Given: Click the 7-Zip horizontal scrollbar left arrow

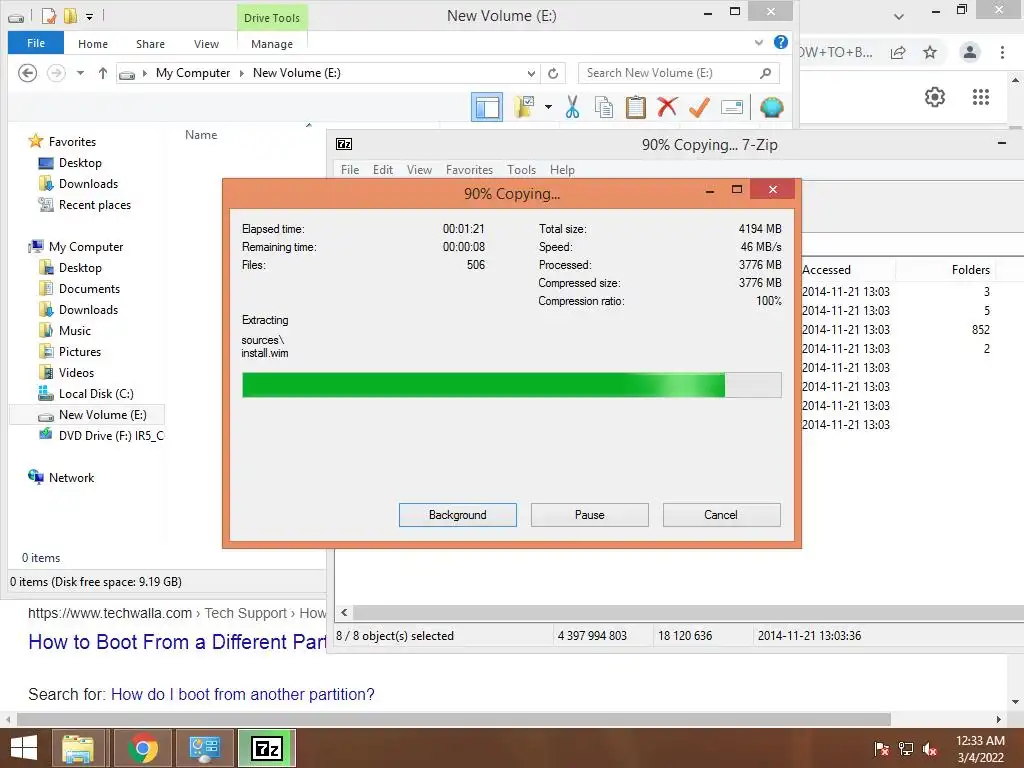Looking at the screenshot, I should click(344, 613).
